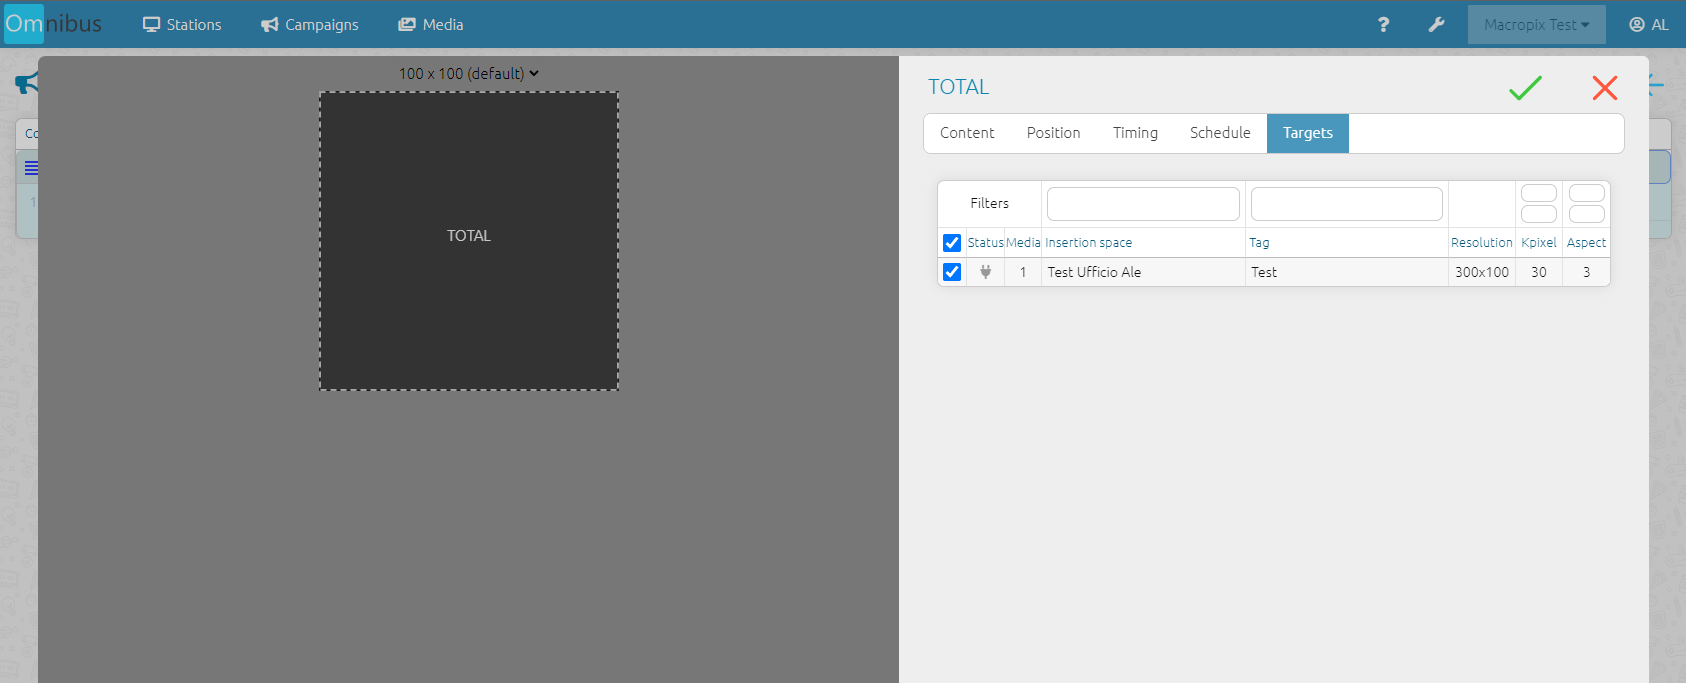Open tools via the wrench icon
Image resolution: width=1686 pixels, height=683 pixels.
(1436, 25)
